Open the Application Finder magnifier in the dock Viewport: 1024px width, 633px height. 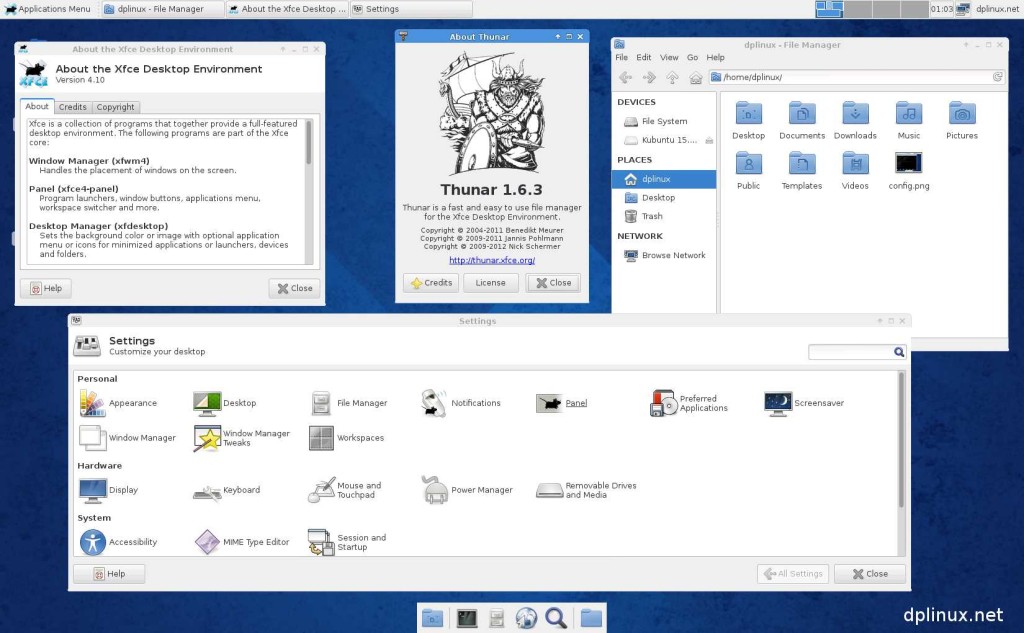click(557, 617)
